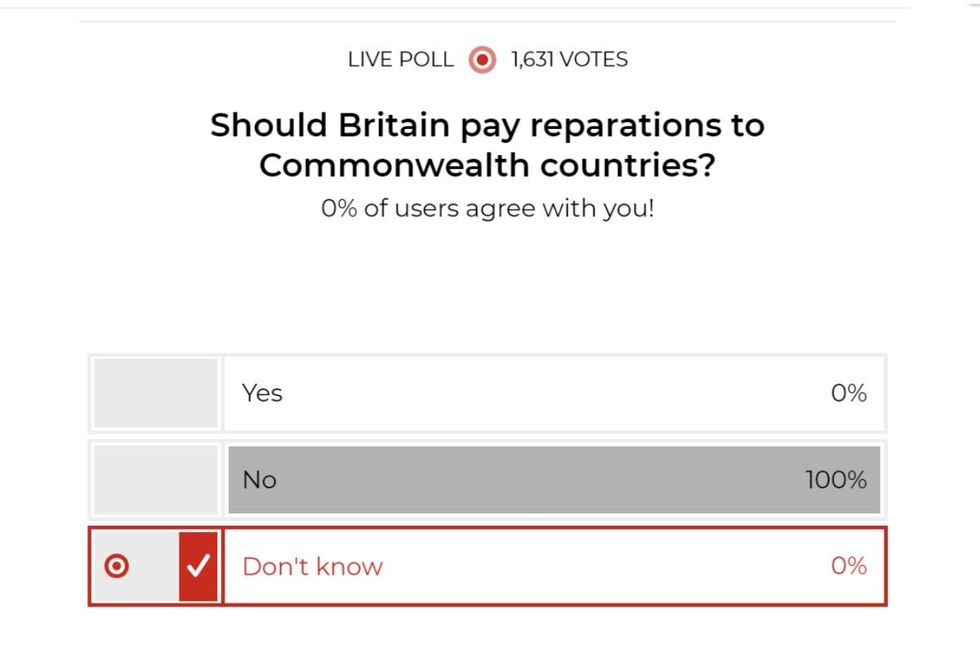The image size is (980, 653).
Task: Click the heading line 'Should Britain pay reparations to'
Action: [487, 126]
